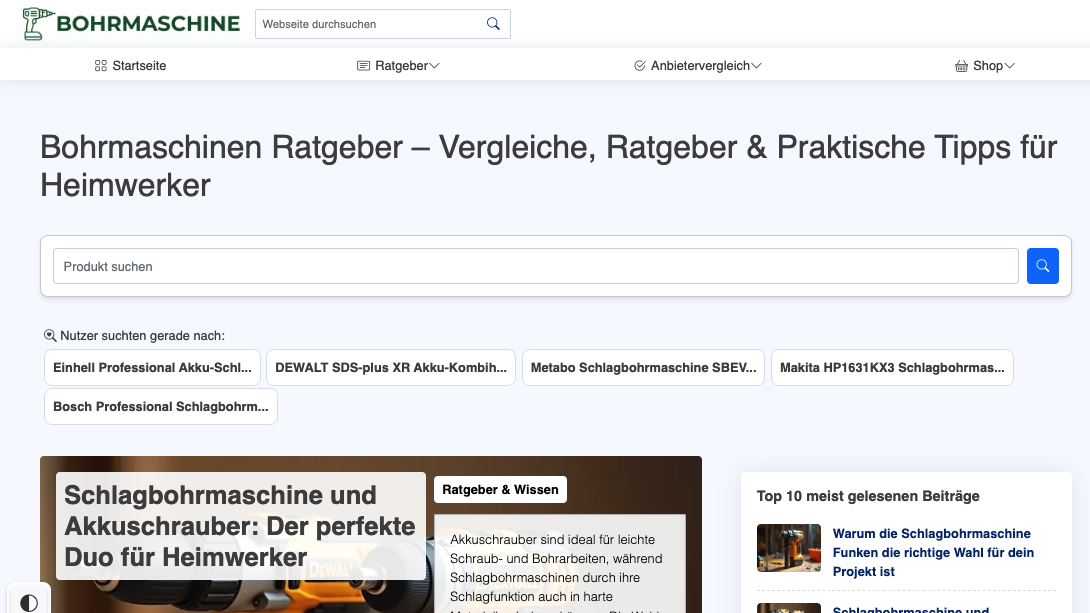Click the Shop basket icon
The width and height of the screenshot is (1090, 613).
click(x=961, y=66)
